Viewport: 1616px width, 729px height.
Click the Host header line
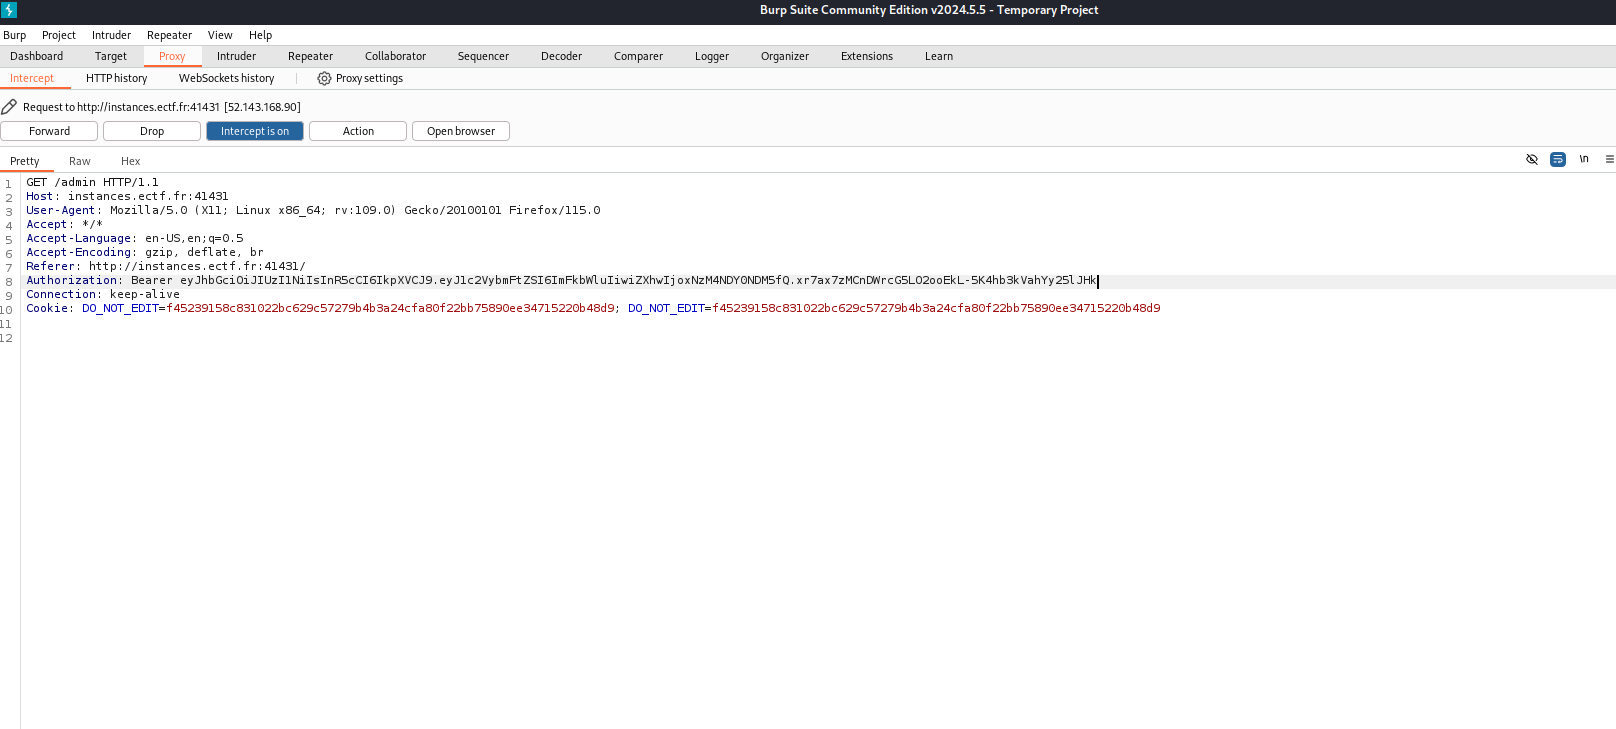pos(128,196)
